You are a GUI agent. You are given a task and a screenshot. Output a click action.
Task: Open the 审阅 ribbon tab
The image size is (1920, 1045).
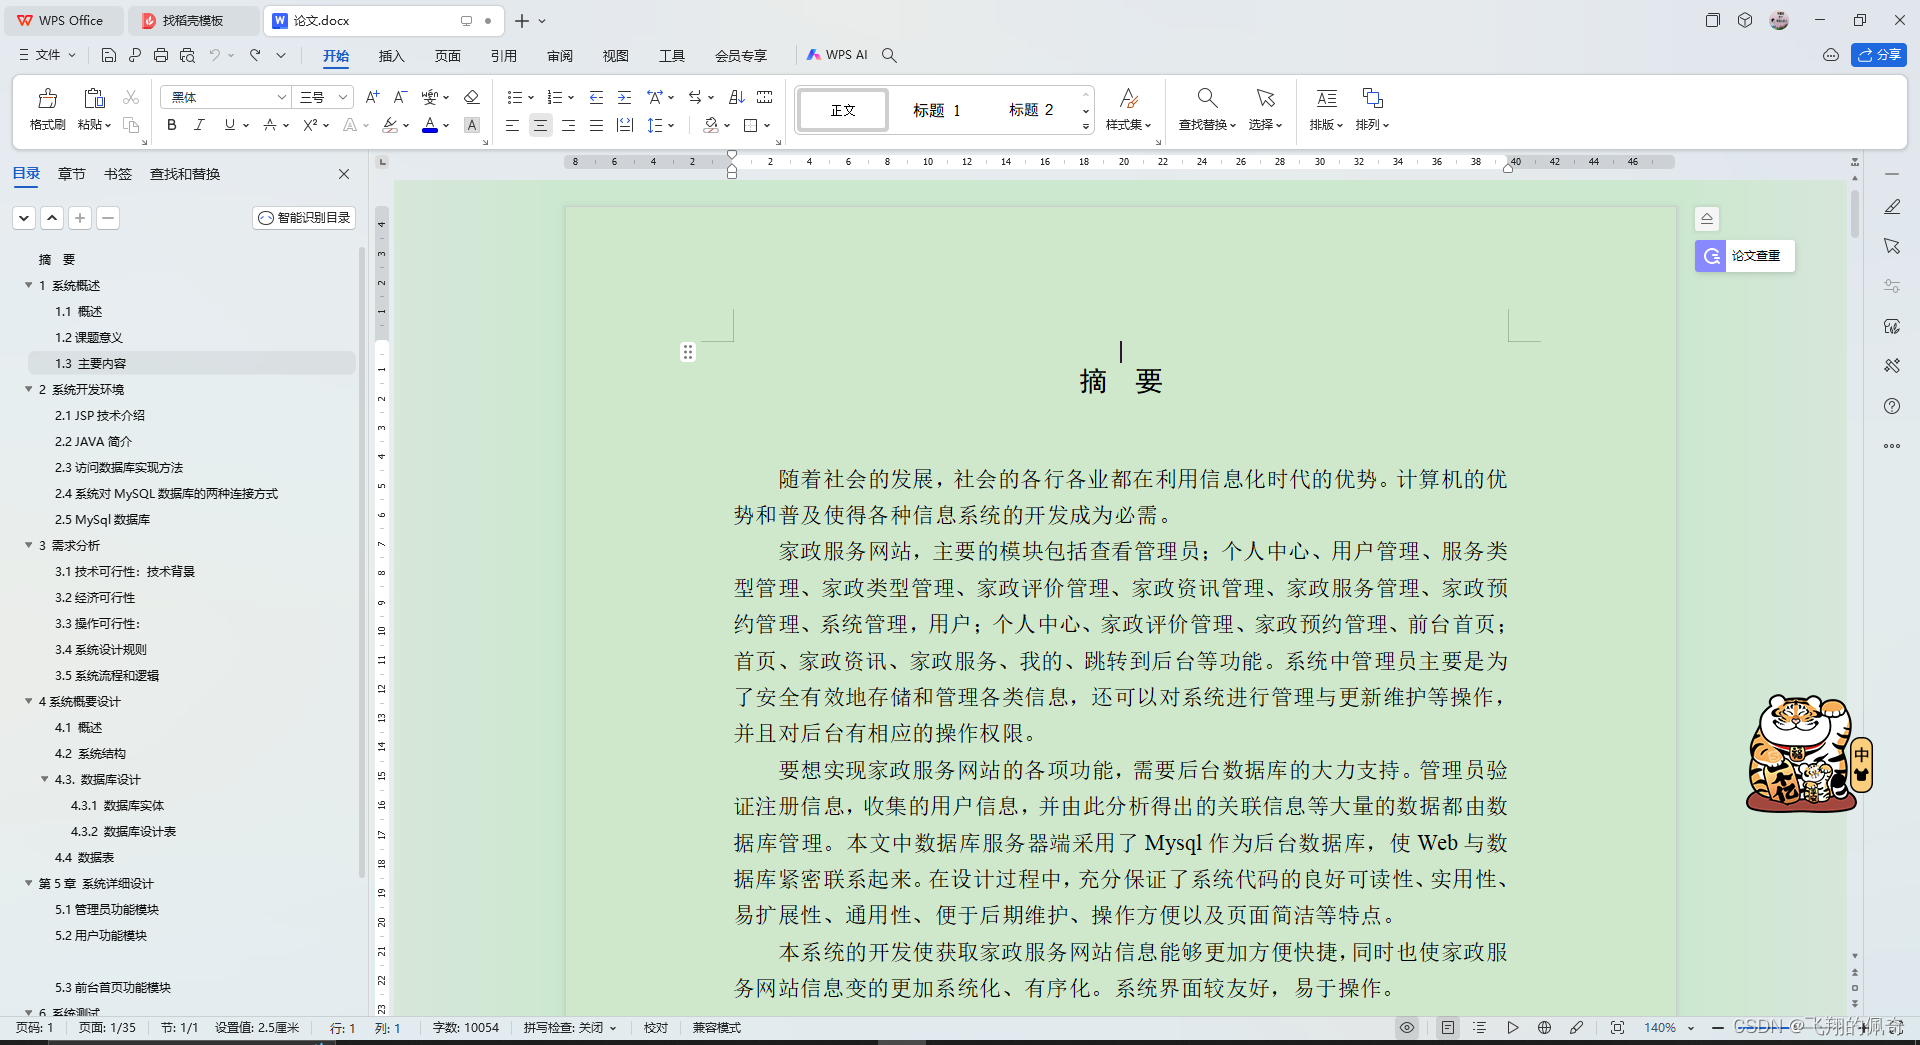[x=560, y=56]
